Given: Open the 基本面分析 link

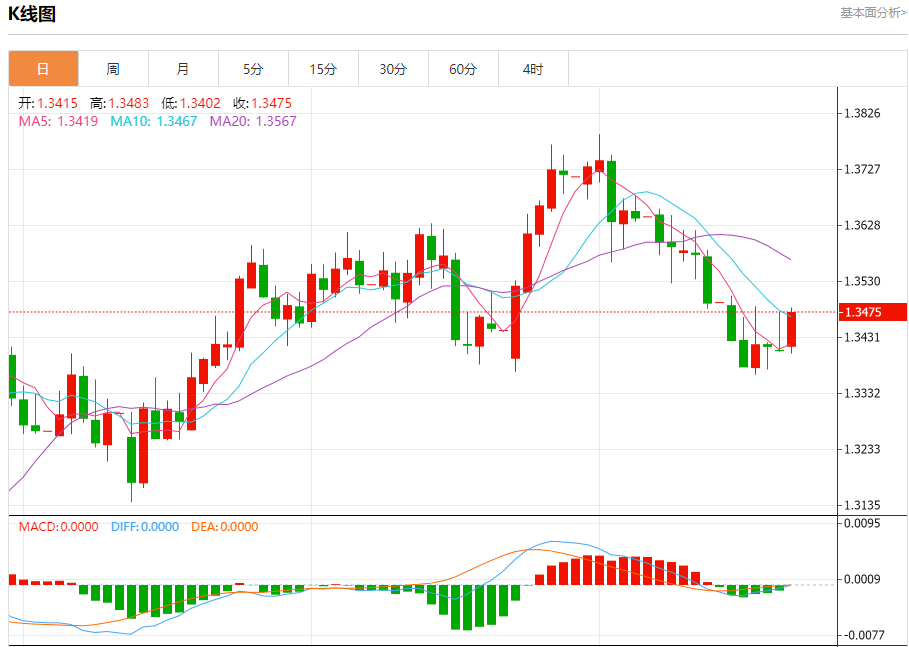Looking at the screenshot, I should pos(874,13).
